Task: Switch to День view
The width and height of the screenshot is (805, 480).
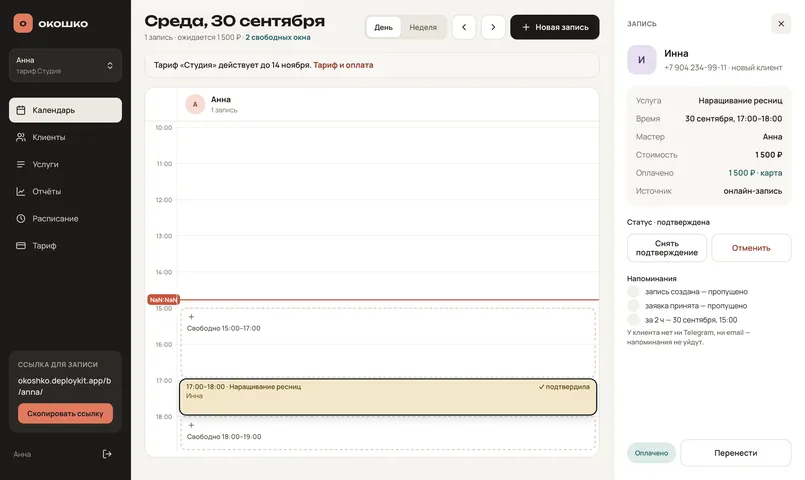Action: click(x=384, y=27)
